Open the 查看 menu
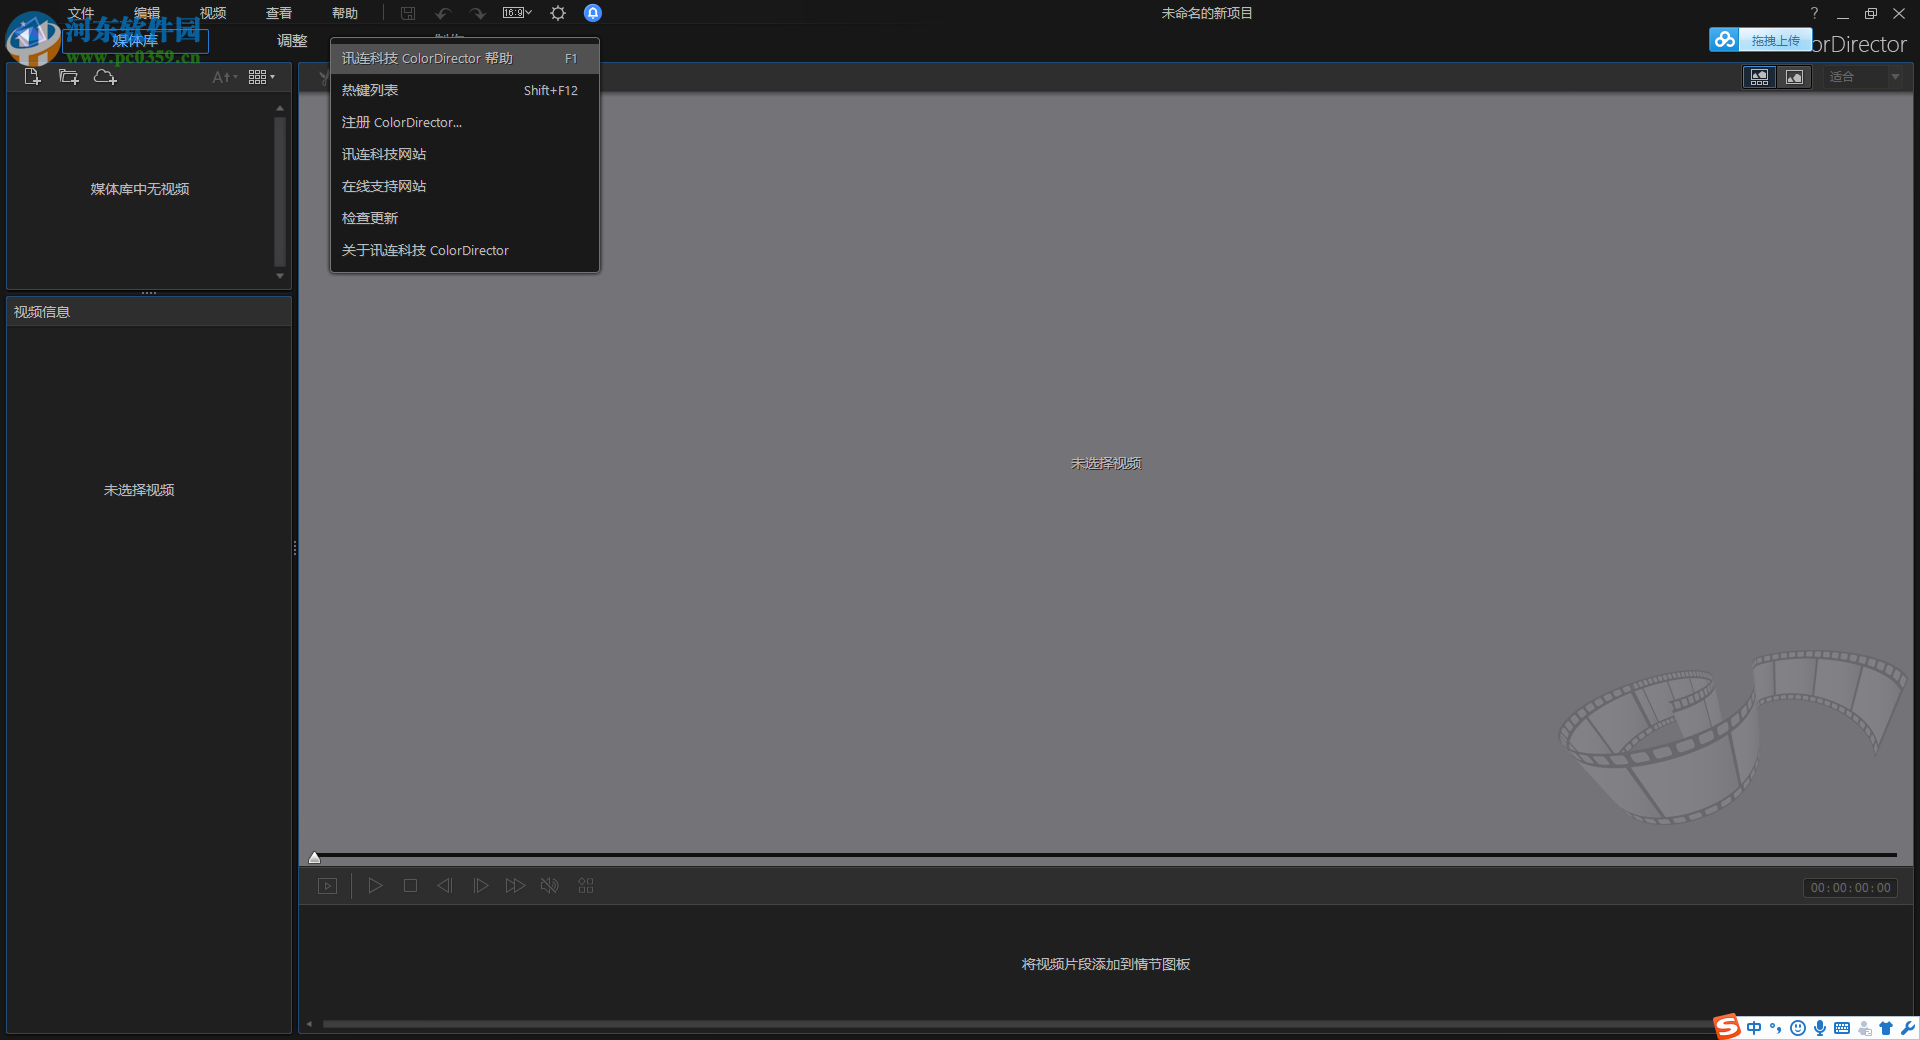This screenshot has height=1040, width=1920. pos(279,13)
